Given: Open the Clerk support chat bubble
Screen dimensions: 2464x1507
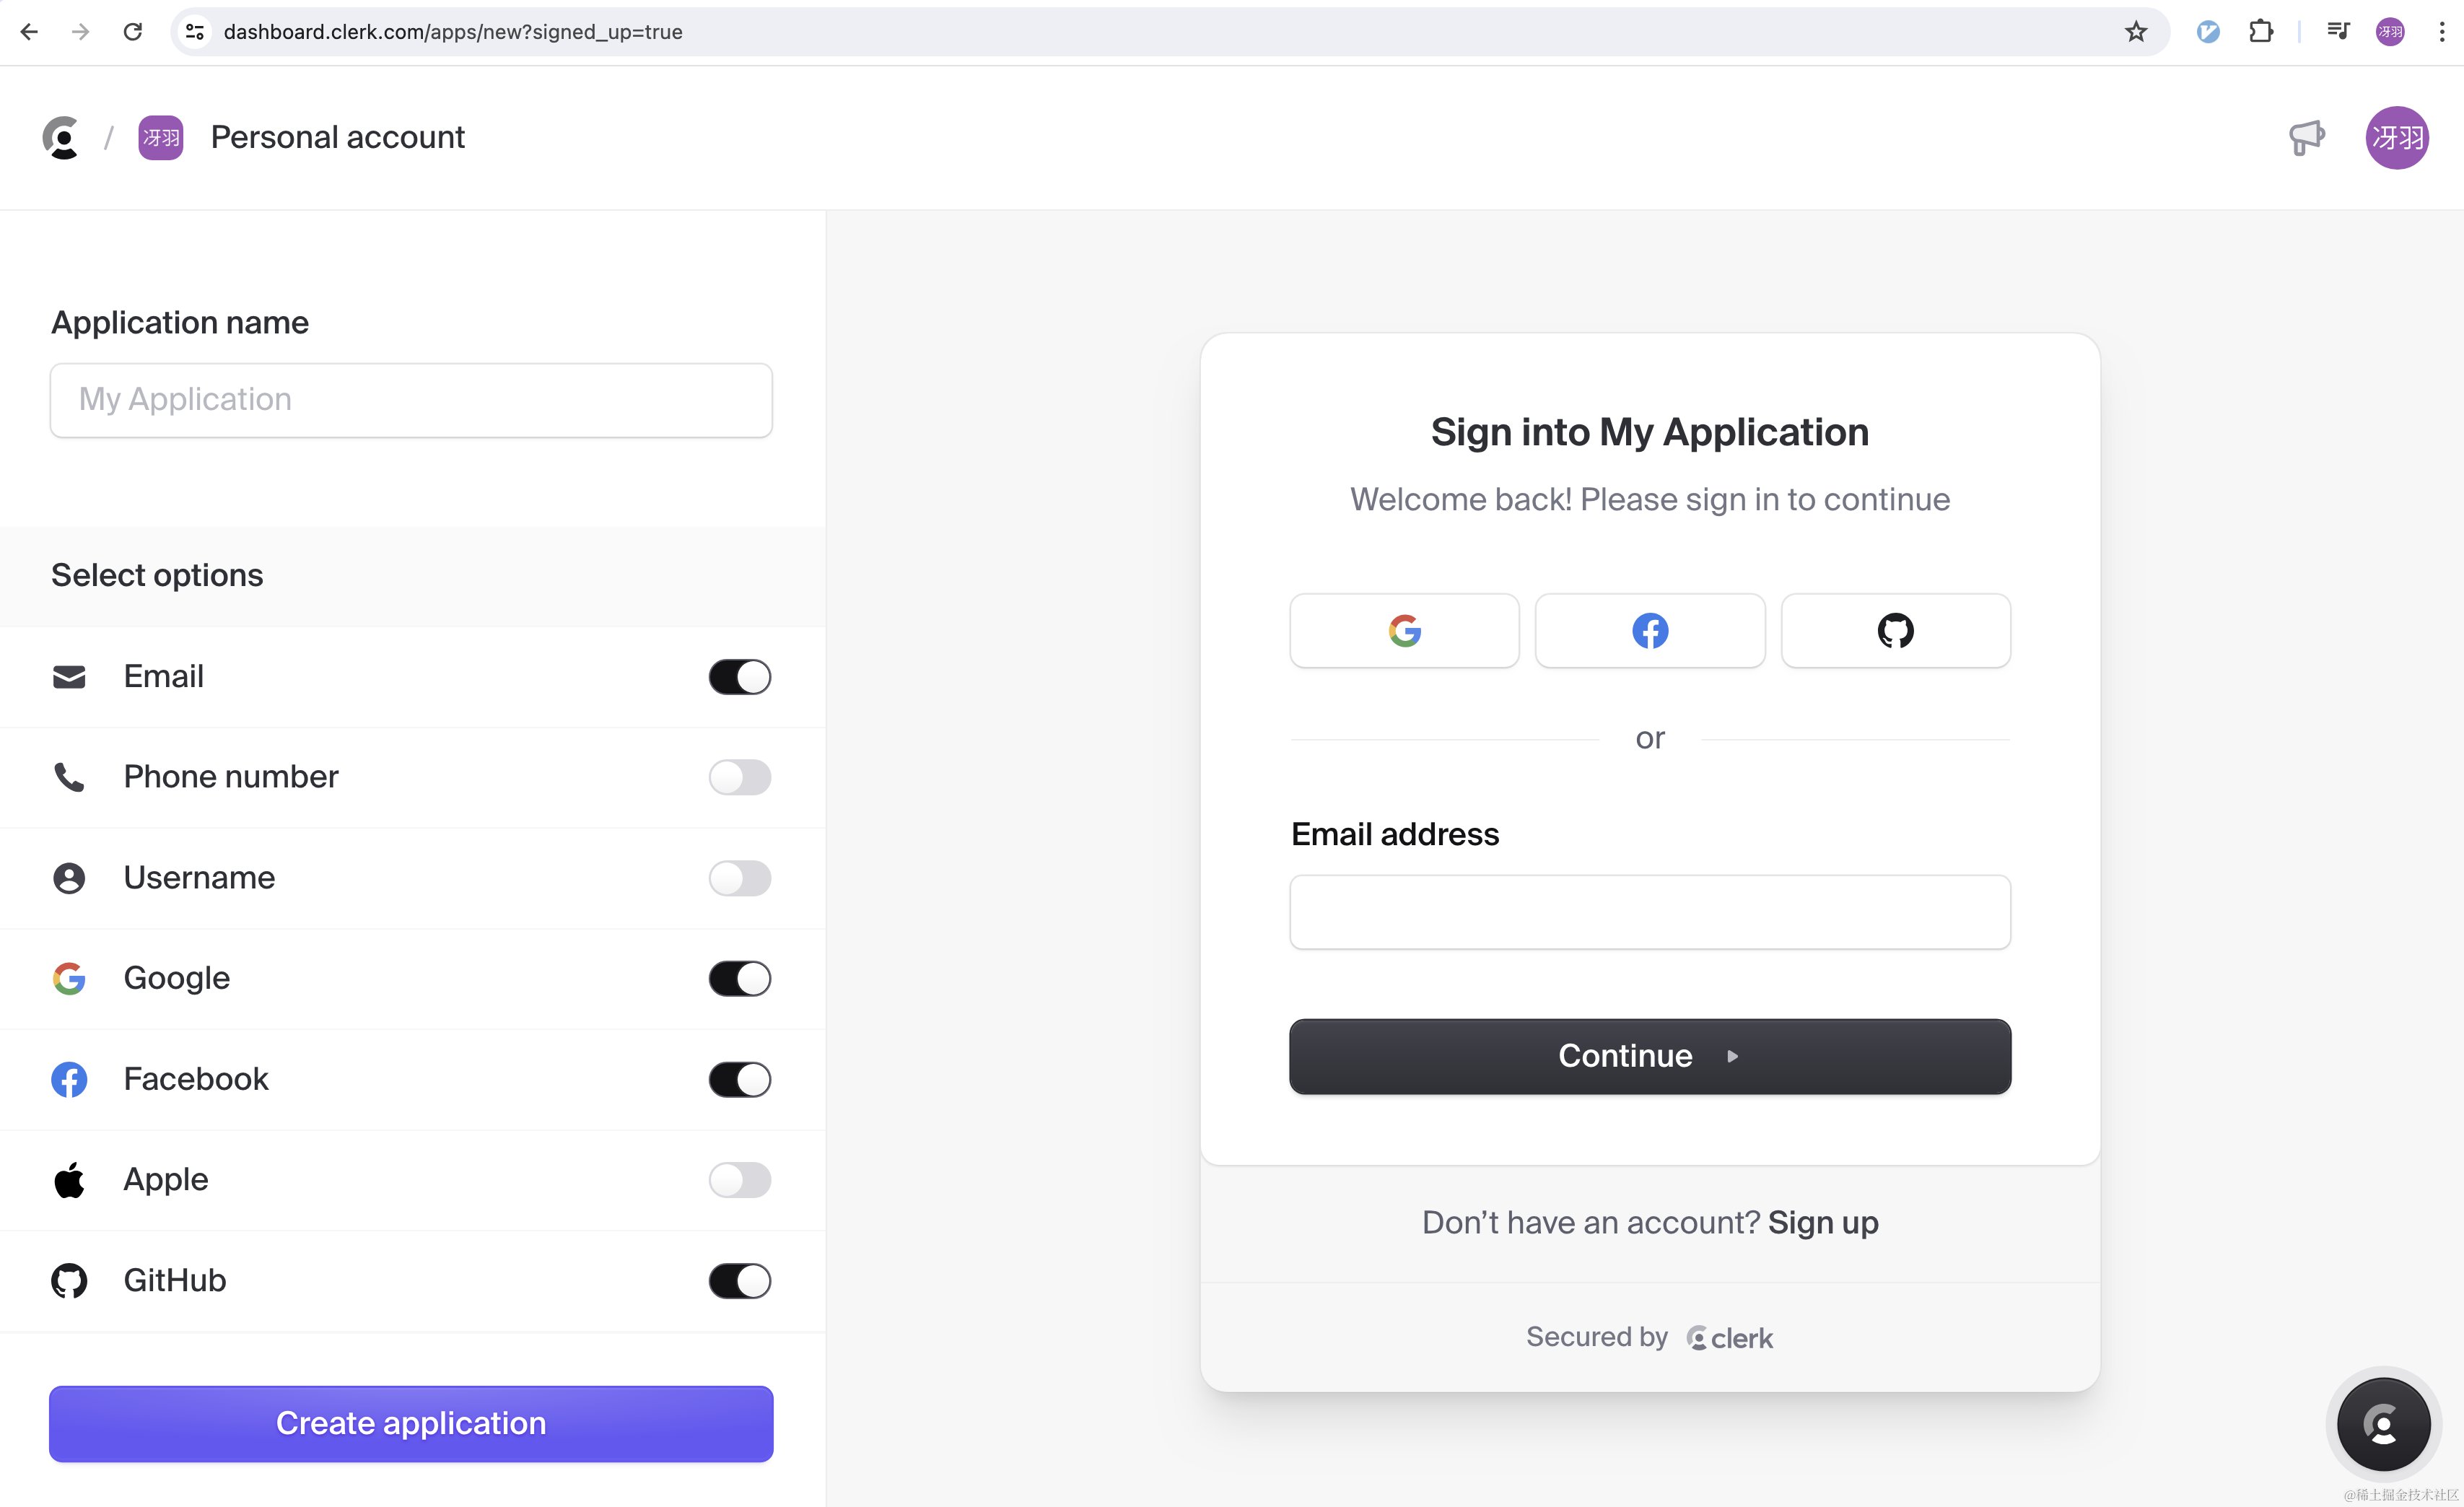Looking at the screenshot, I should tap(2383, 1424).
